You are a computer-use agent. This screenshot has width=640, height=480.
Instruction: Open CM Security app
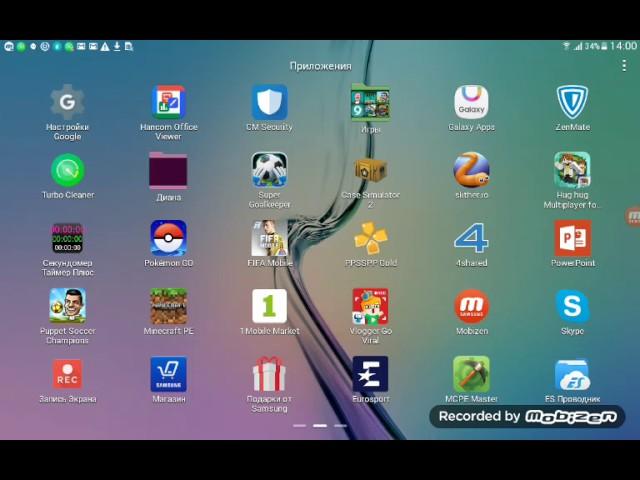click(269, 102)
